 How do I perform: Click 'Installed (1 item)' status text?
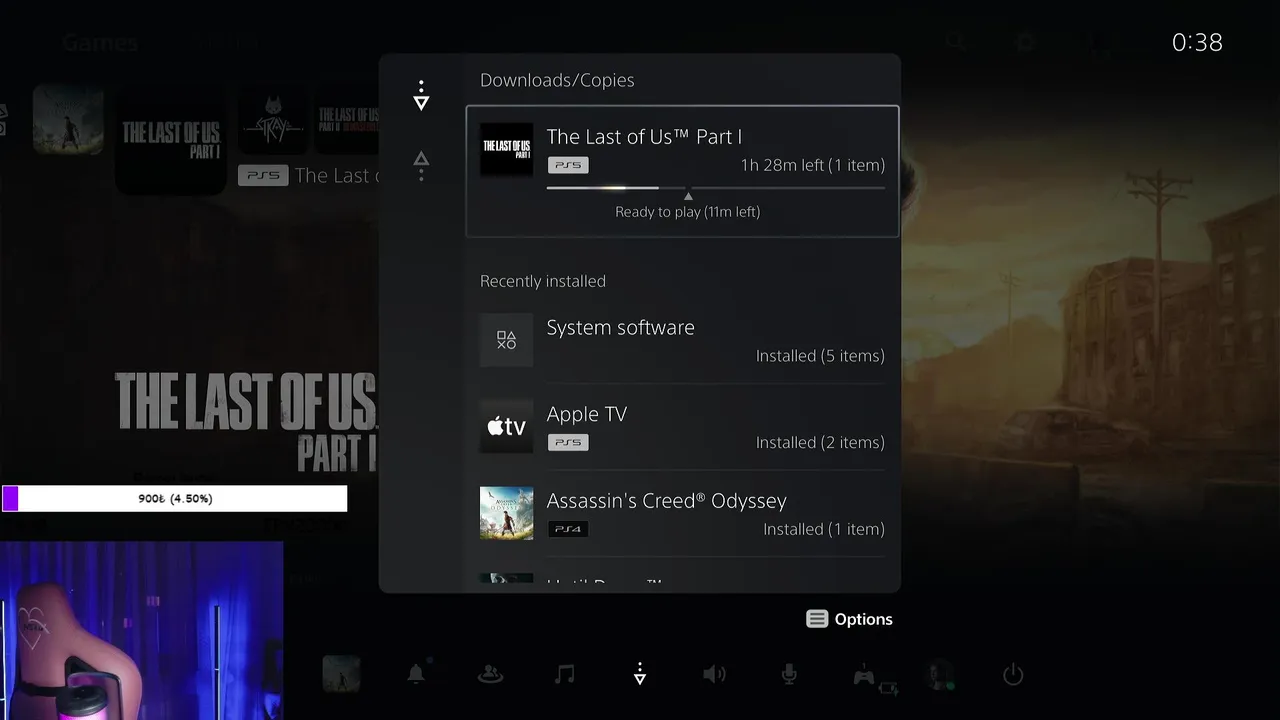point(824,529)
